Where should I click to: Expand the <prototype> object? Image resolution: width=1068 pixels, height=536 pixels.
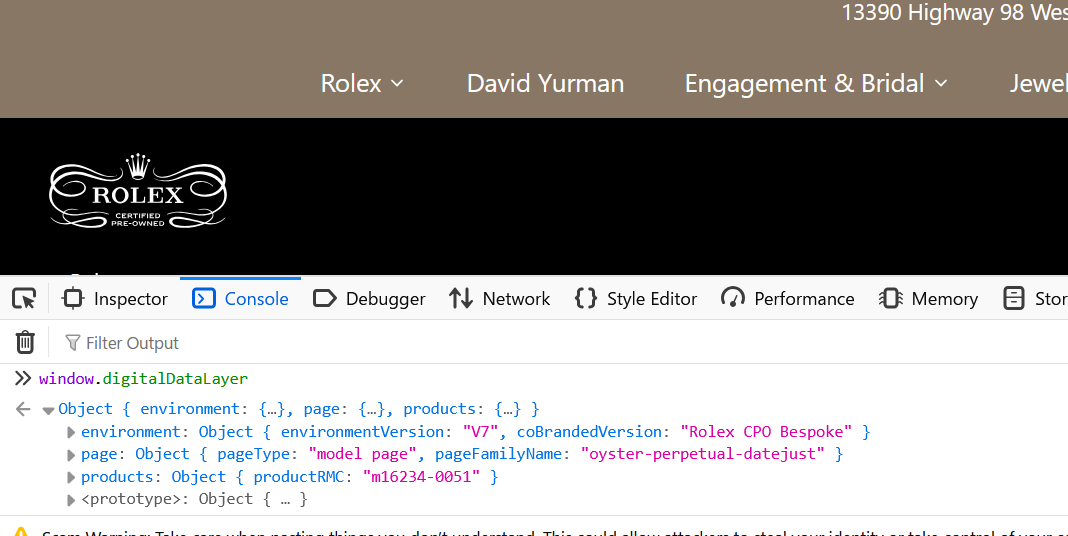tap(71, 500)
